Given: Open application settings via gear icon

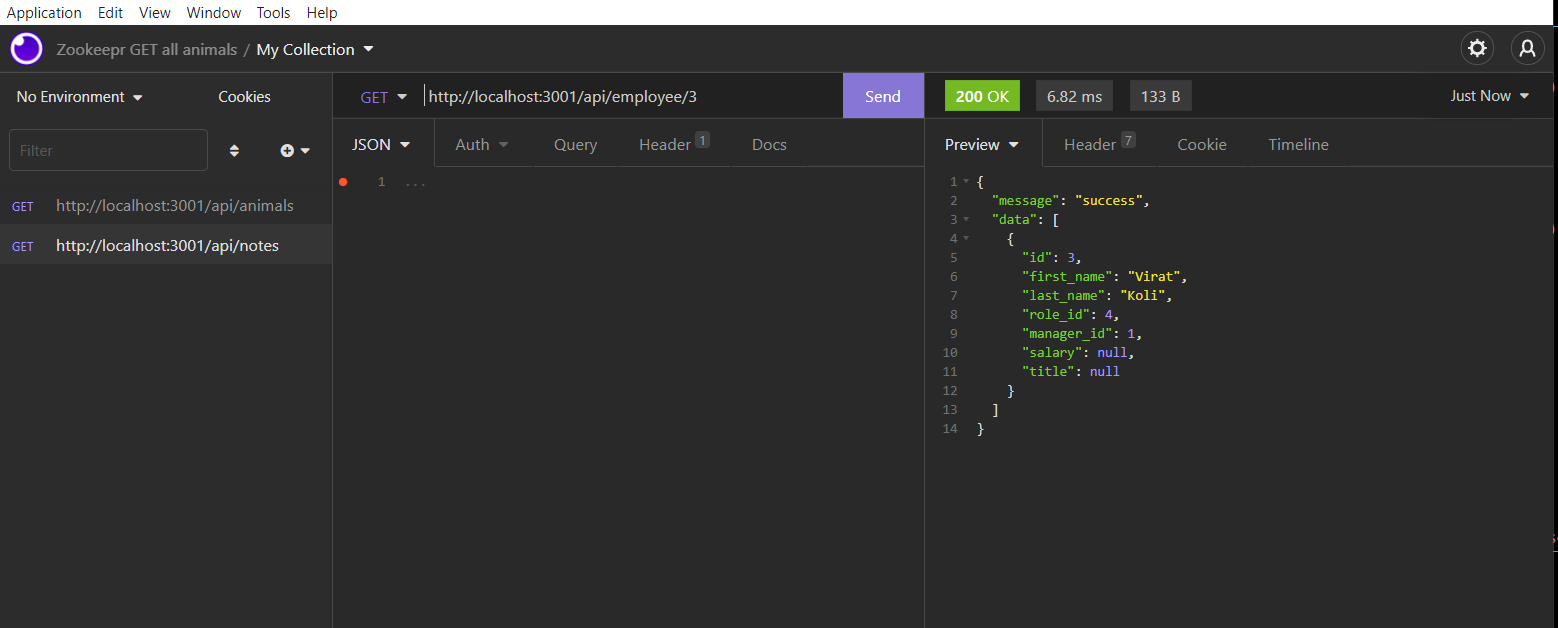Looking at the screenshot, I should point(1477,48).
